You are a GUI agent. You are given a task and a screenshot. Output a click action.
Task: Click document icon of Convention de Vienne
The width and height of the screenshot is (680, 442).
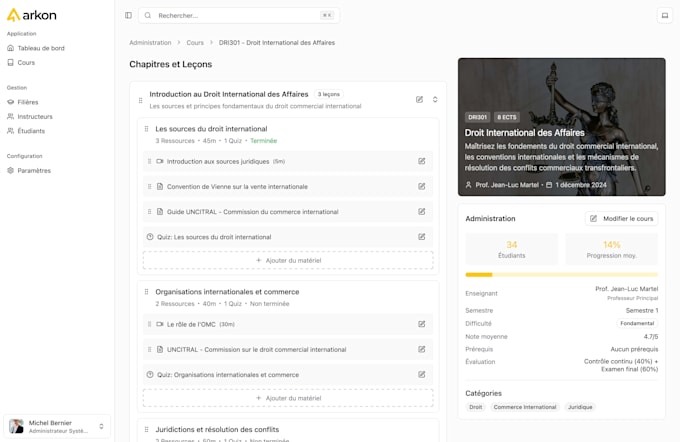(x=160, y=187)
